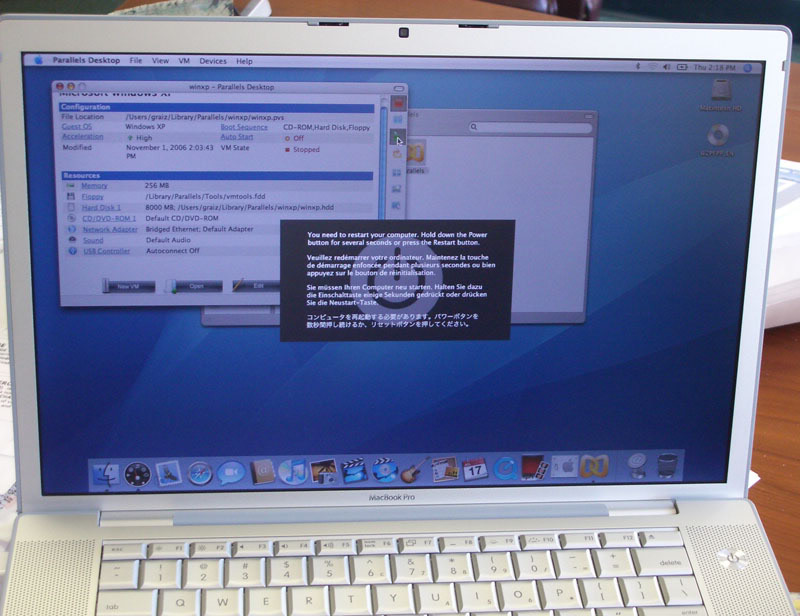Open CD/DVD-ROM 1 settings link
Viewport: 800px width, 616px height.
click(109, 218)
